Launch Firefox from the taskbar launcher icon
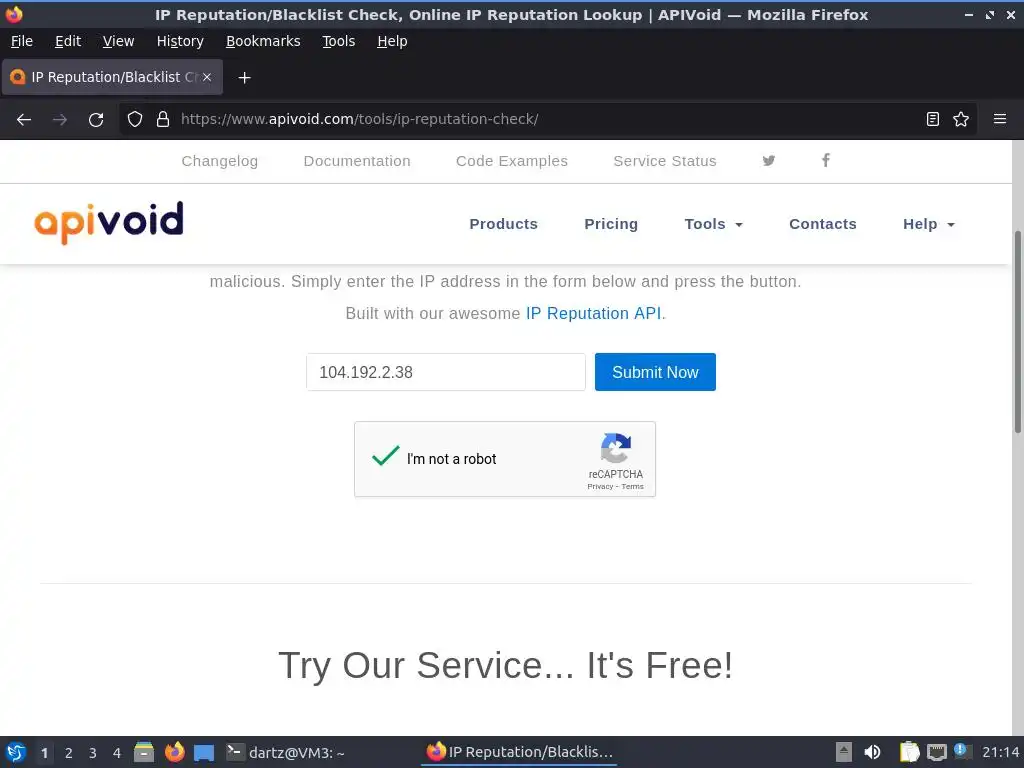1024x768 pixels. [x=174, y=752]
